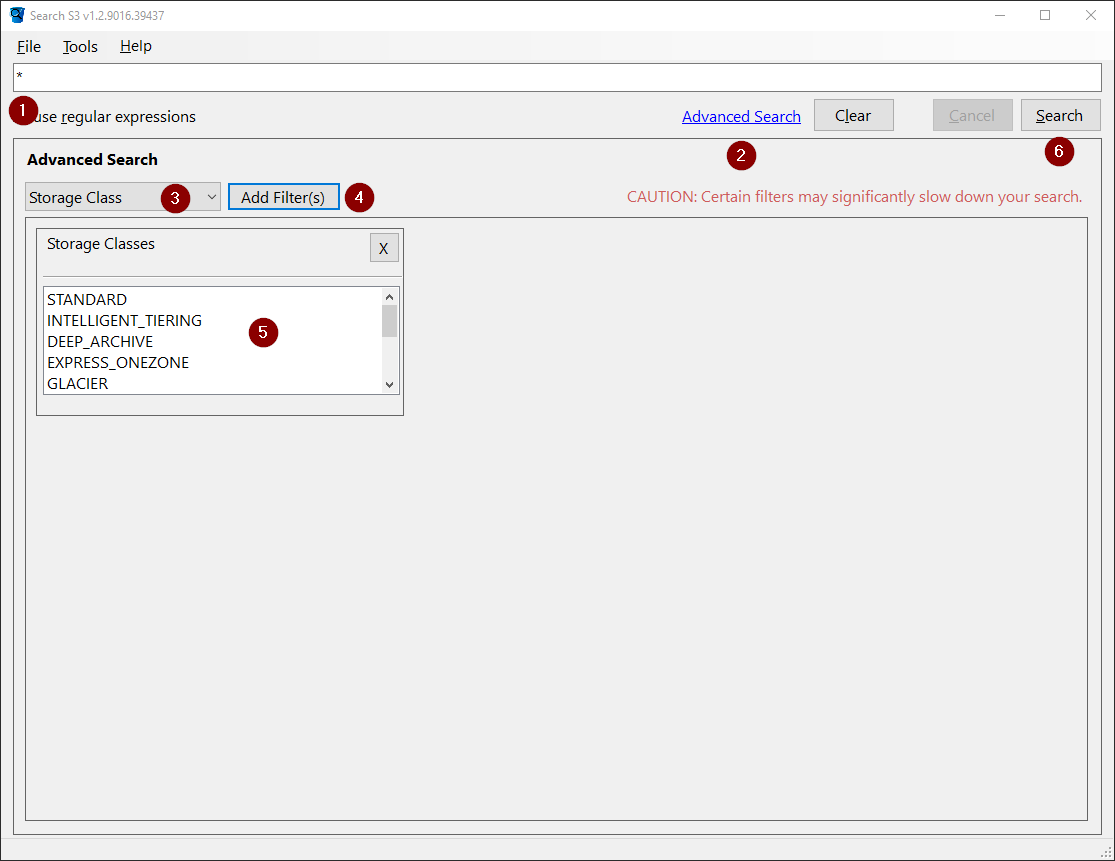Remove Storage Classes filter with X
The height and width of the screenshot is (861, 1115).
click(x=384, y=248)
